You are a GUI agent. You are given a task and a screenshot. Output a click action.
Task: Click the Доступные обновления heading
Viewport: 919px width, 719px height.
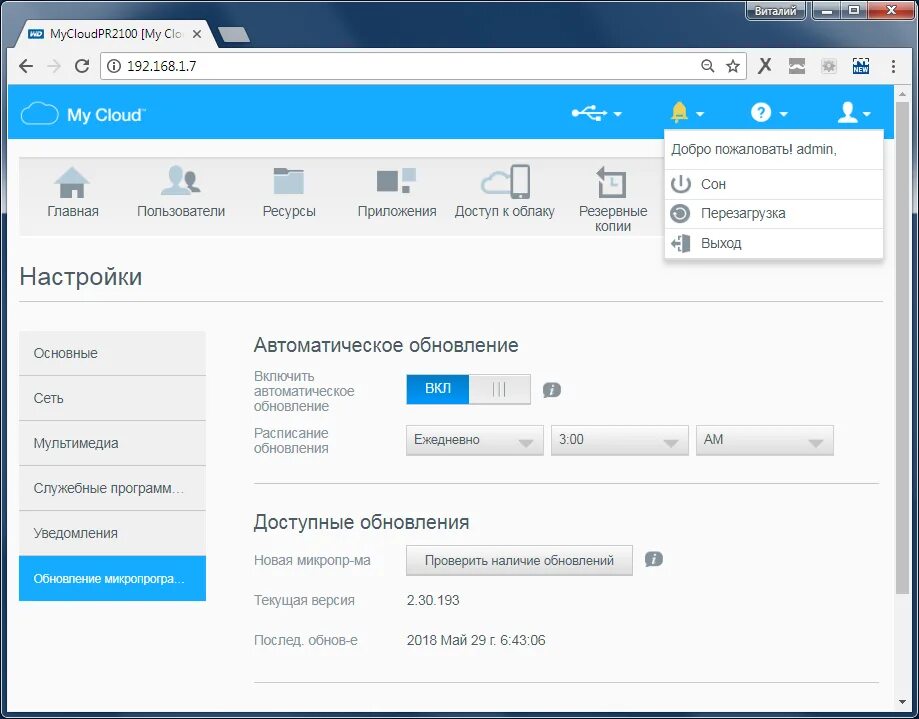tap(361, 522)
